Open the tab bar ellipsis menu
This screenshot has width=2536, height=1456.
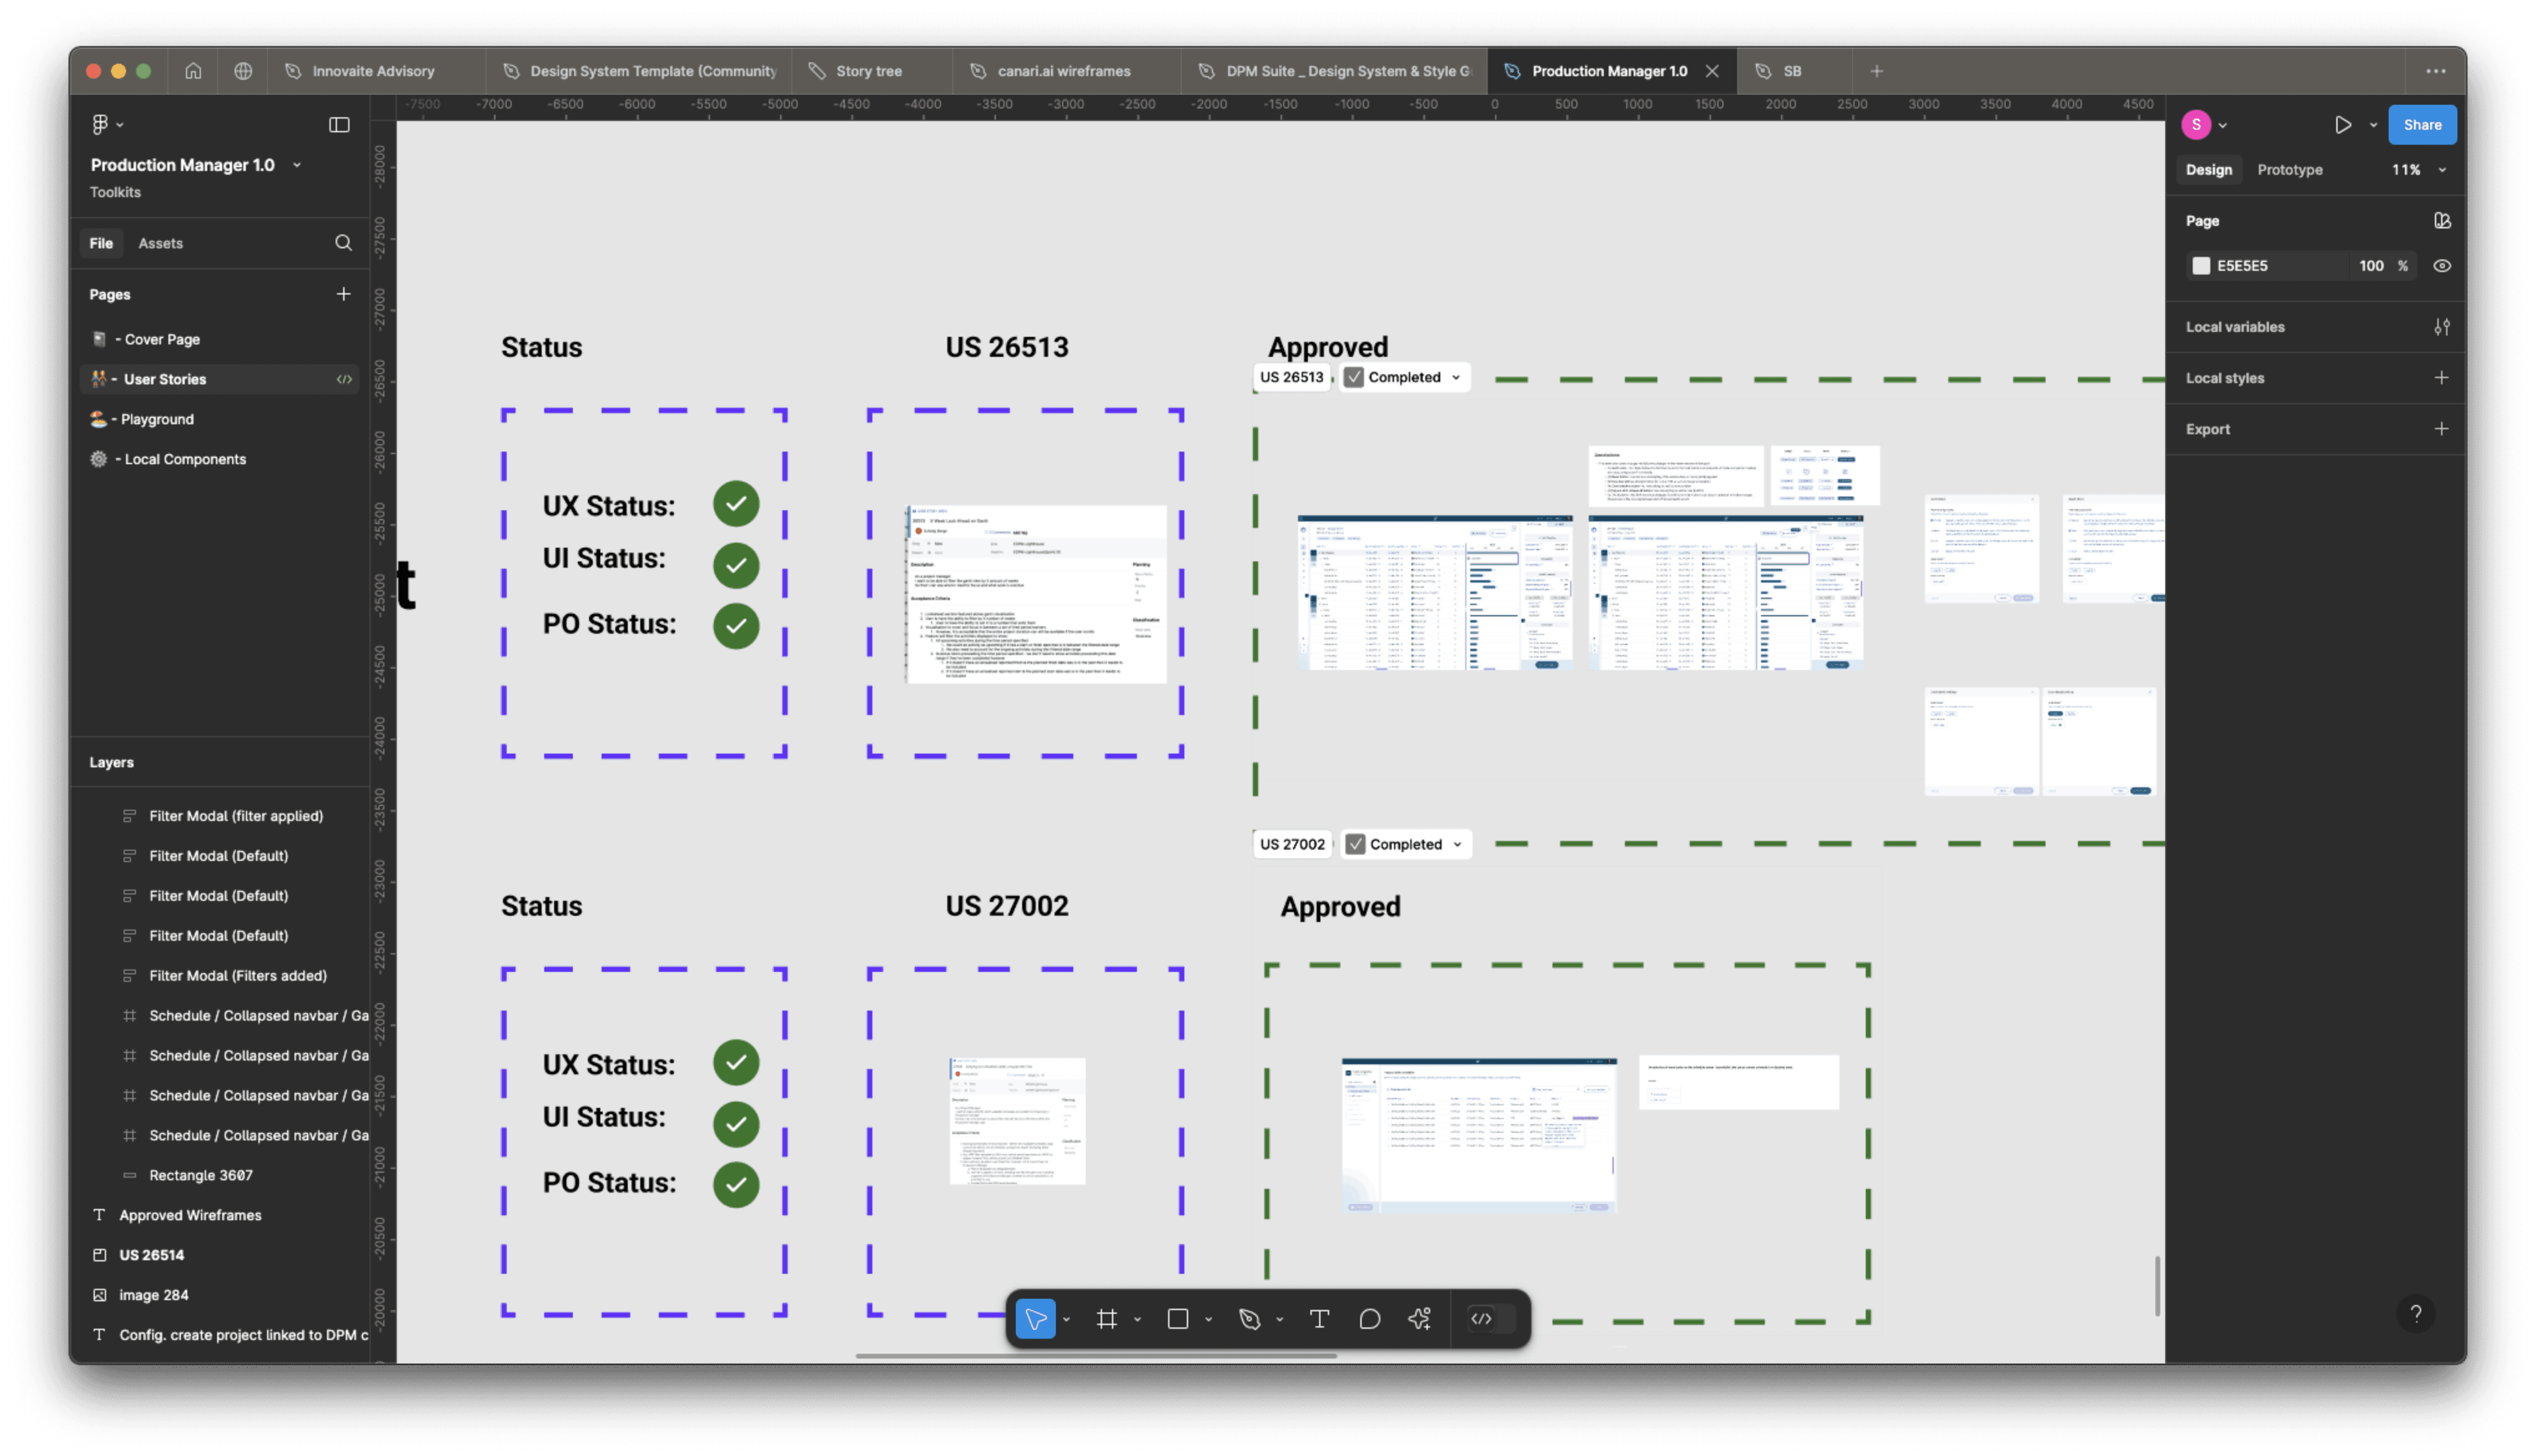click(2435, 71)
